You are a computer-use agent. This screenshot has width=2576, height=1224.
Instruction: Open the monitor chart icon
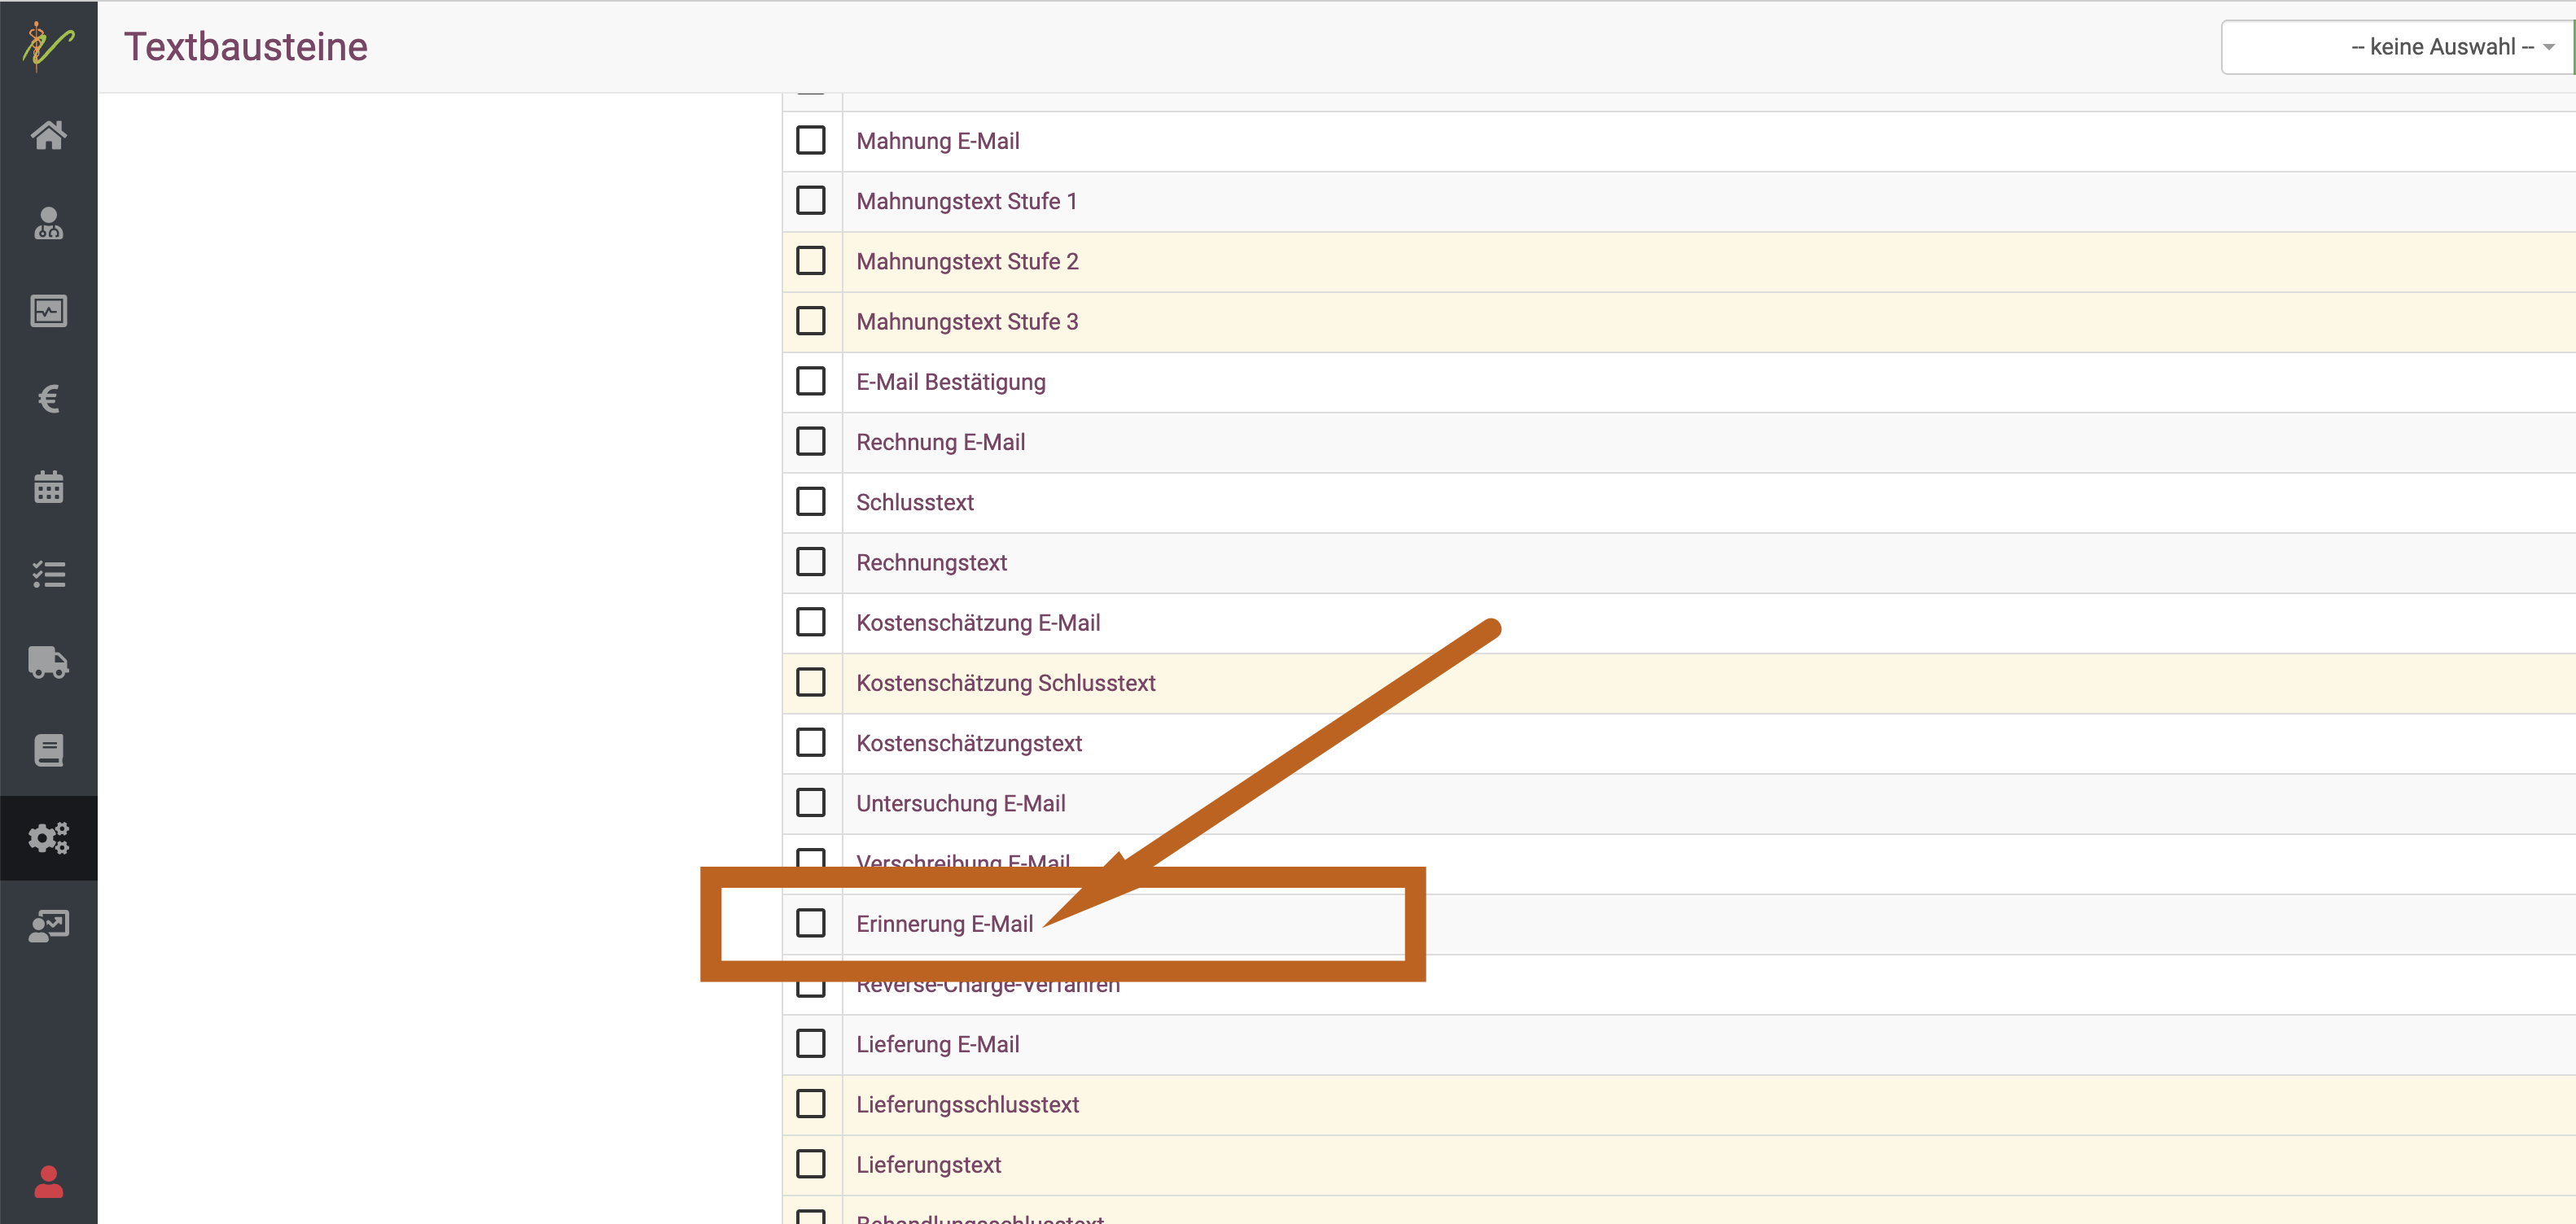point(48,311)
